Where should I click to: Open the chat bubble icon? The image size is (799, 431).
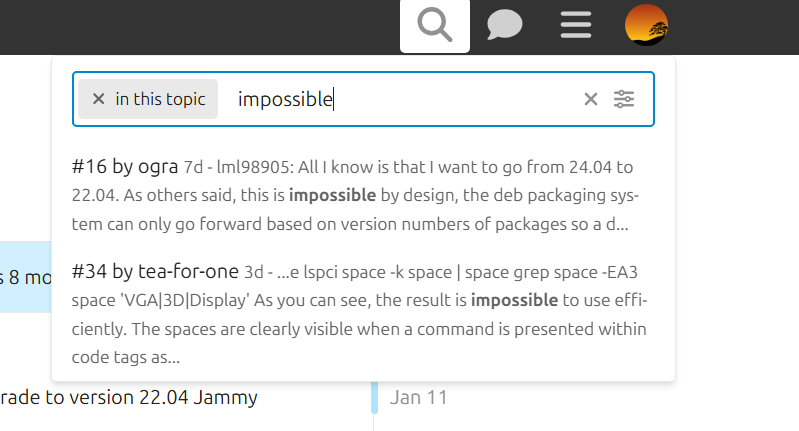click(x=505, y=24)
